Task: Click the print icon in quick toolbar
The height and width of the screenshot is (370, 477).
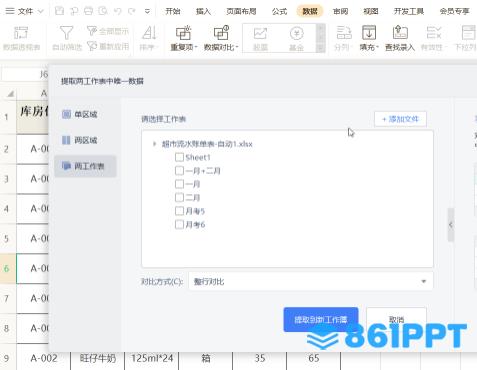Action: coord(88,11)
